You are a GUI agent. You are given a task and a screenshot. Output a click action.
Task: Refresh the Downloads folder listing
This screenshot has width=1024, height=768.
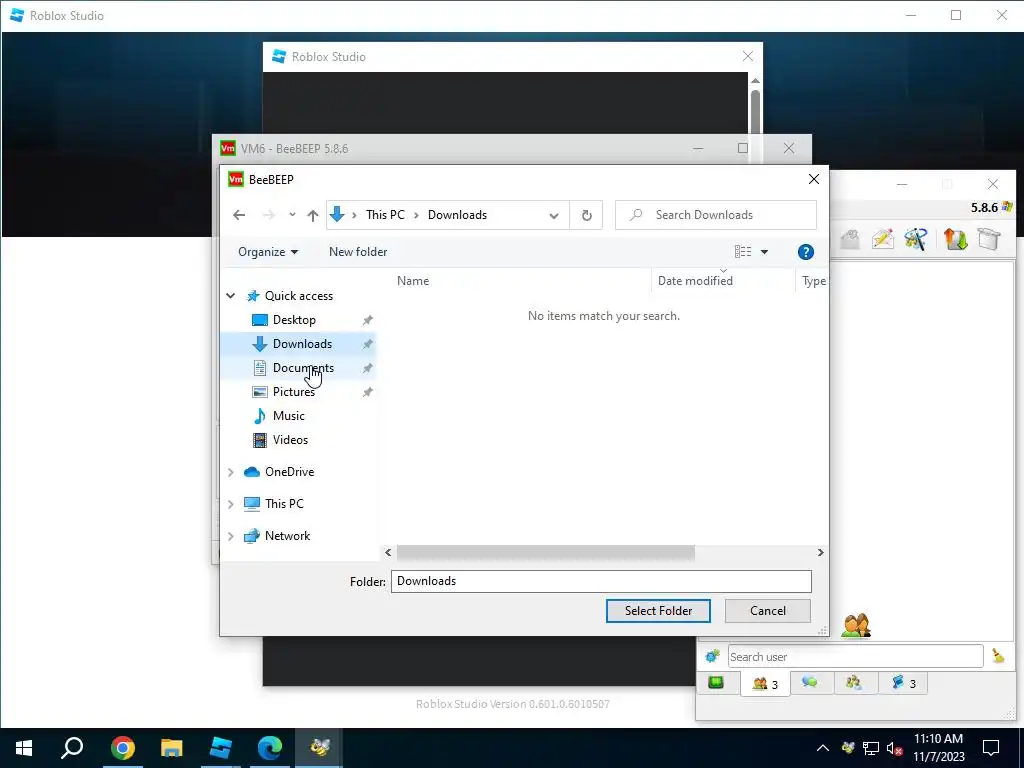[x=586, y=215]
